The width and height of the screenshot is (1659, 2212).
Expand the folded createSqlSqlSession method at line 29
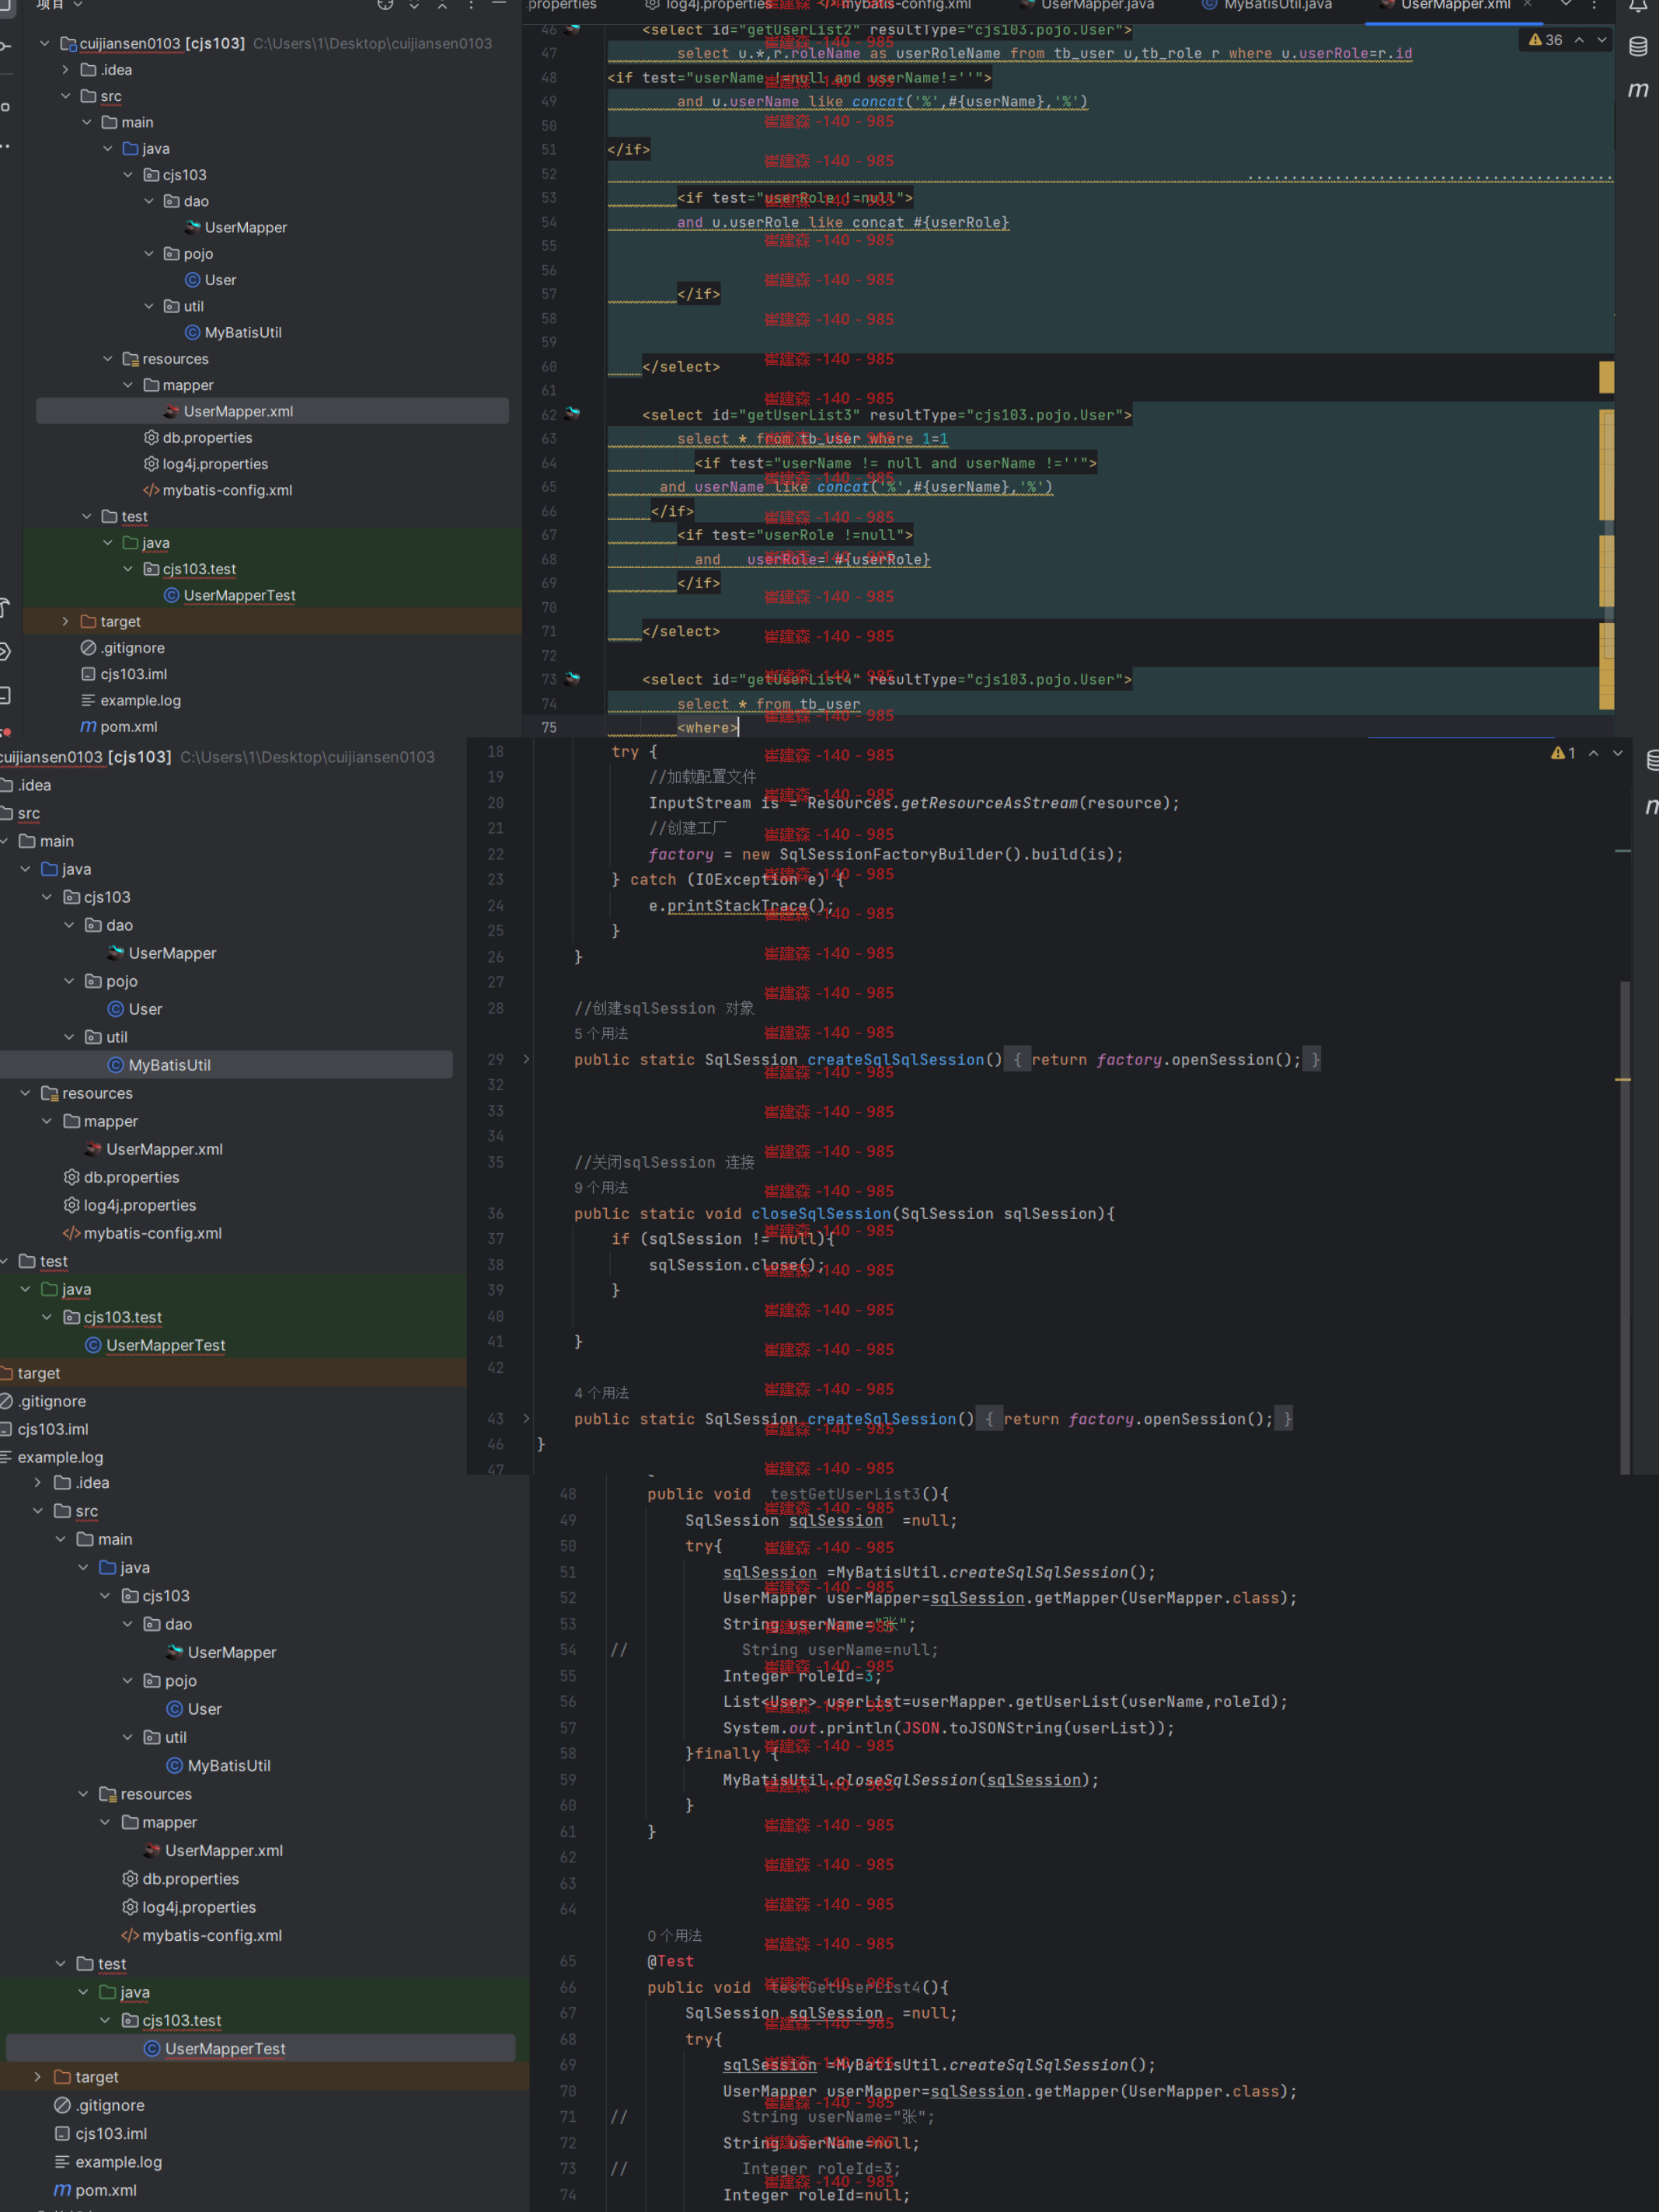pyautogui.click(x=526, y=1059)
